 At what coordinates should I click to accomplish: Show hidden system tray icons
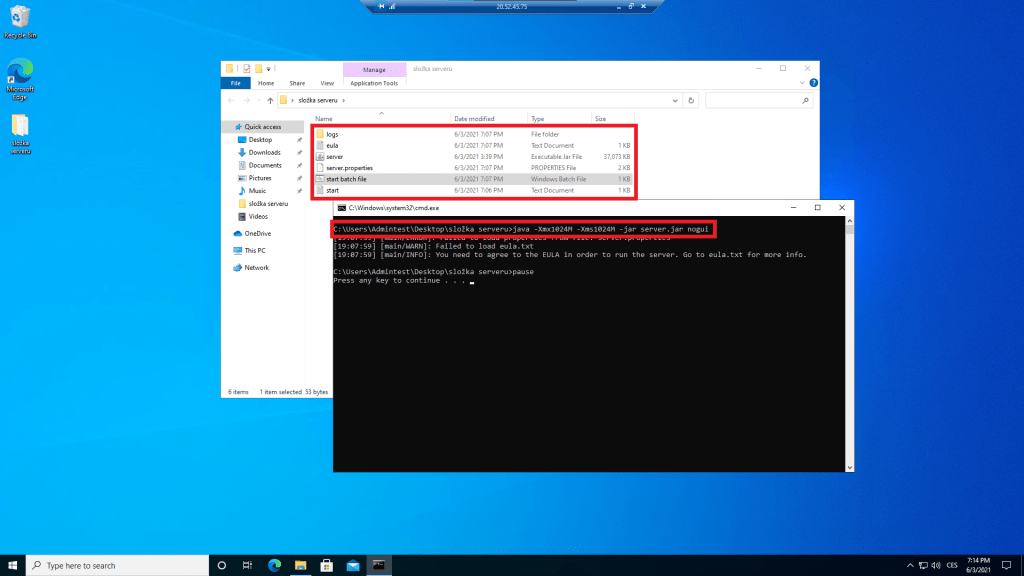point(909,565)
